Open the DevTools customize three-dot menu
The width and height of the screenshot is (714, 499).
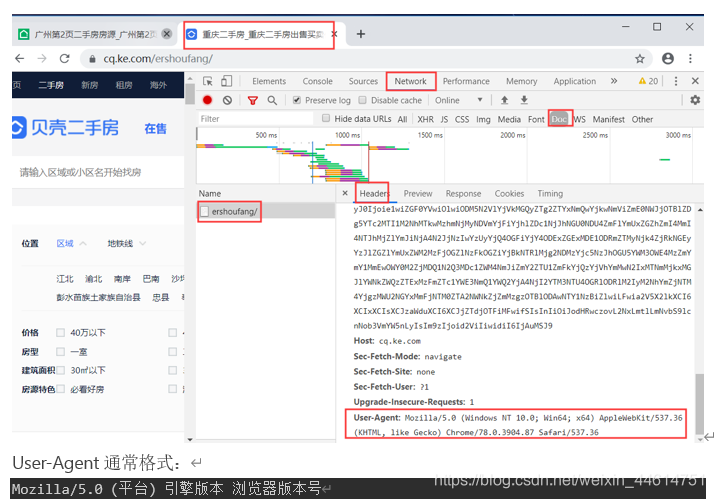(676, 81)
